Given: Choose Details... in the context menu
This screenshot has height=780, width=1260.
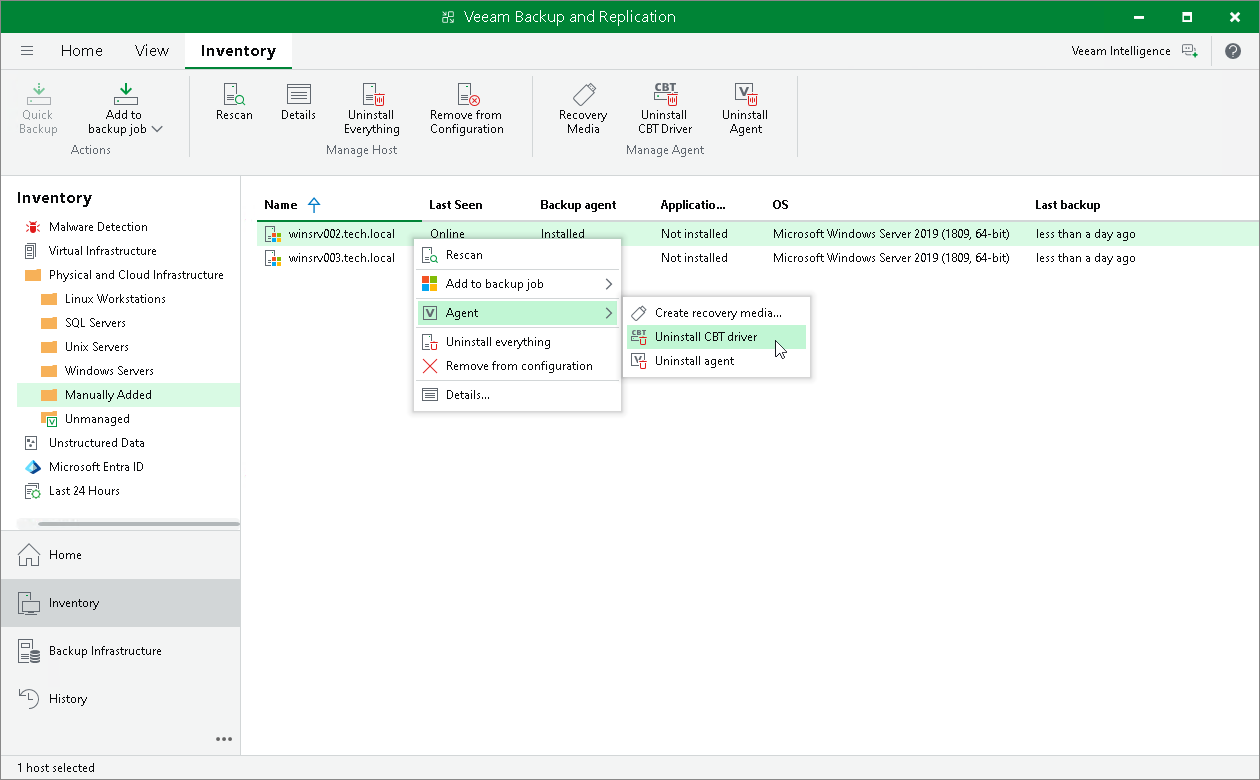Looking at the screenshot, I should pyautogui.click(x=517, y=395).
